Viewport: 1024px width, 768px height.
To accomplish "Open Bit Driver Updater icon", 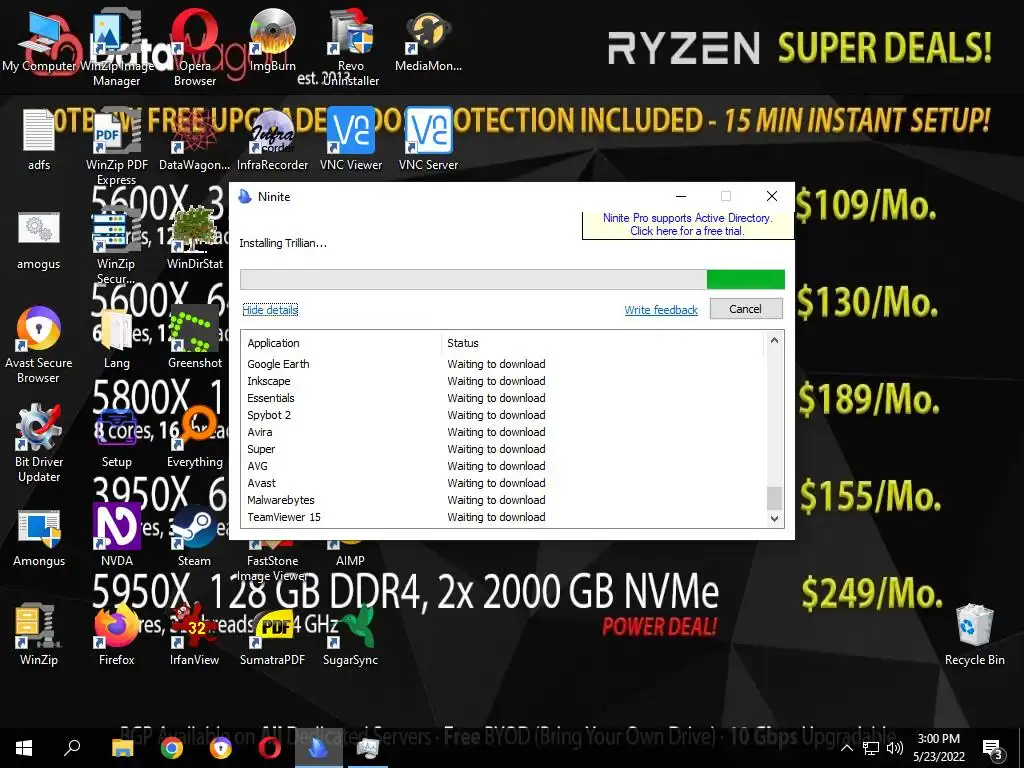I will [39, 444].
